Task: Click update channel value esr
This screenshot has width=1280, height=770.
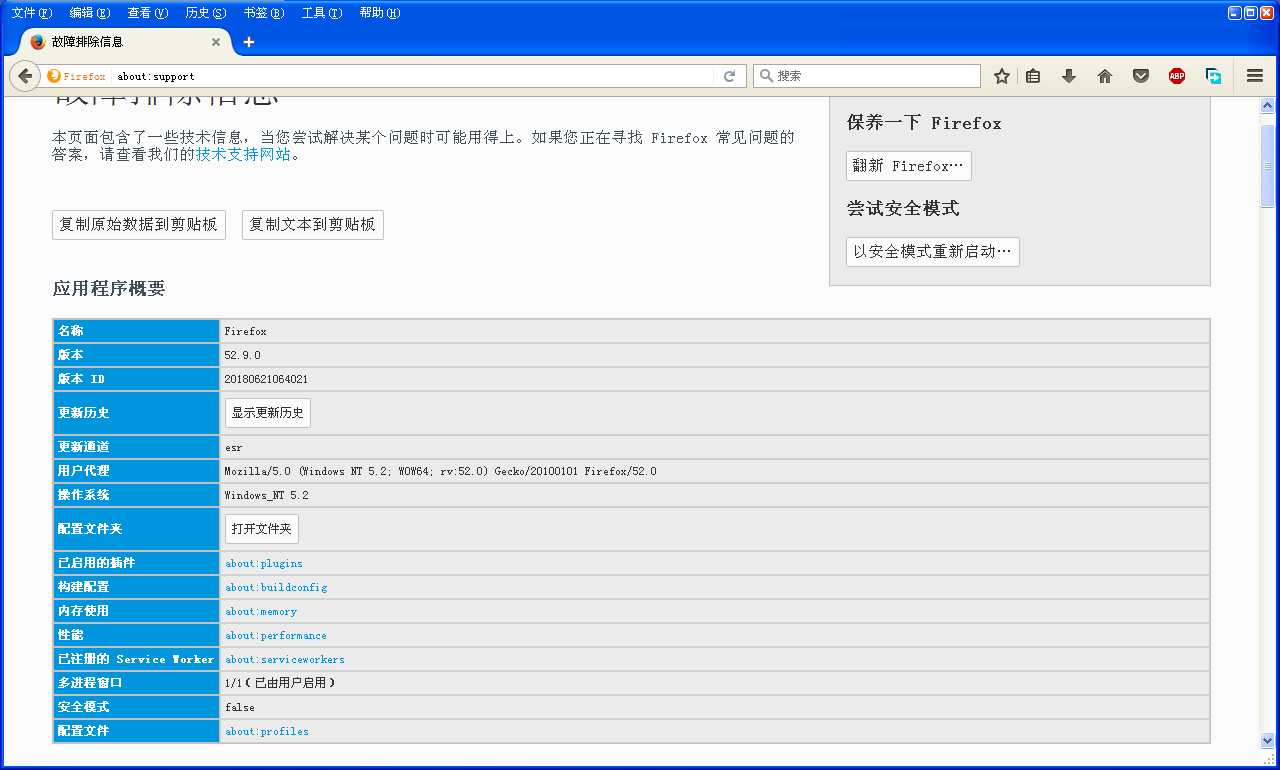Action: click(233, 448)
